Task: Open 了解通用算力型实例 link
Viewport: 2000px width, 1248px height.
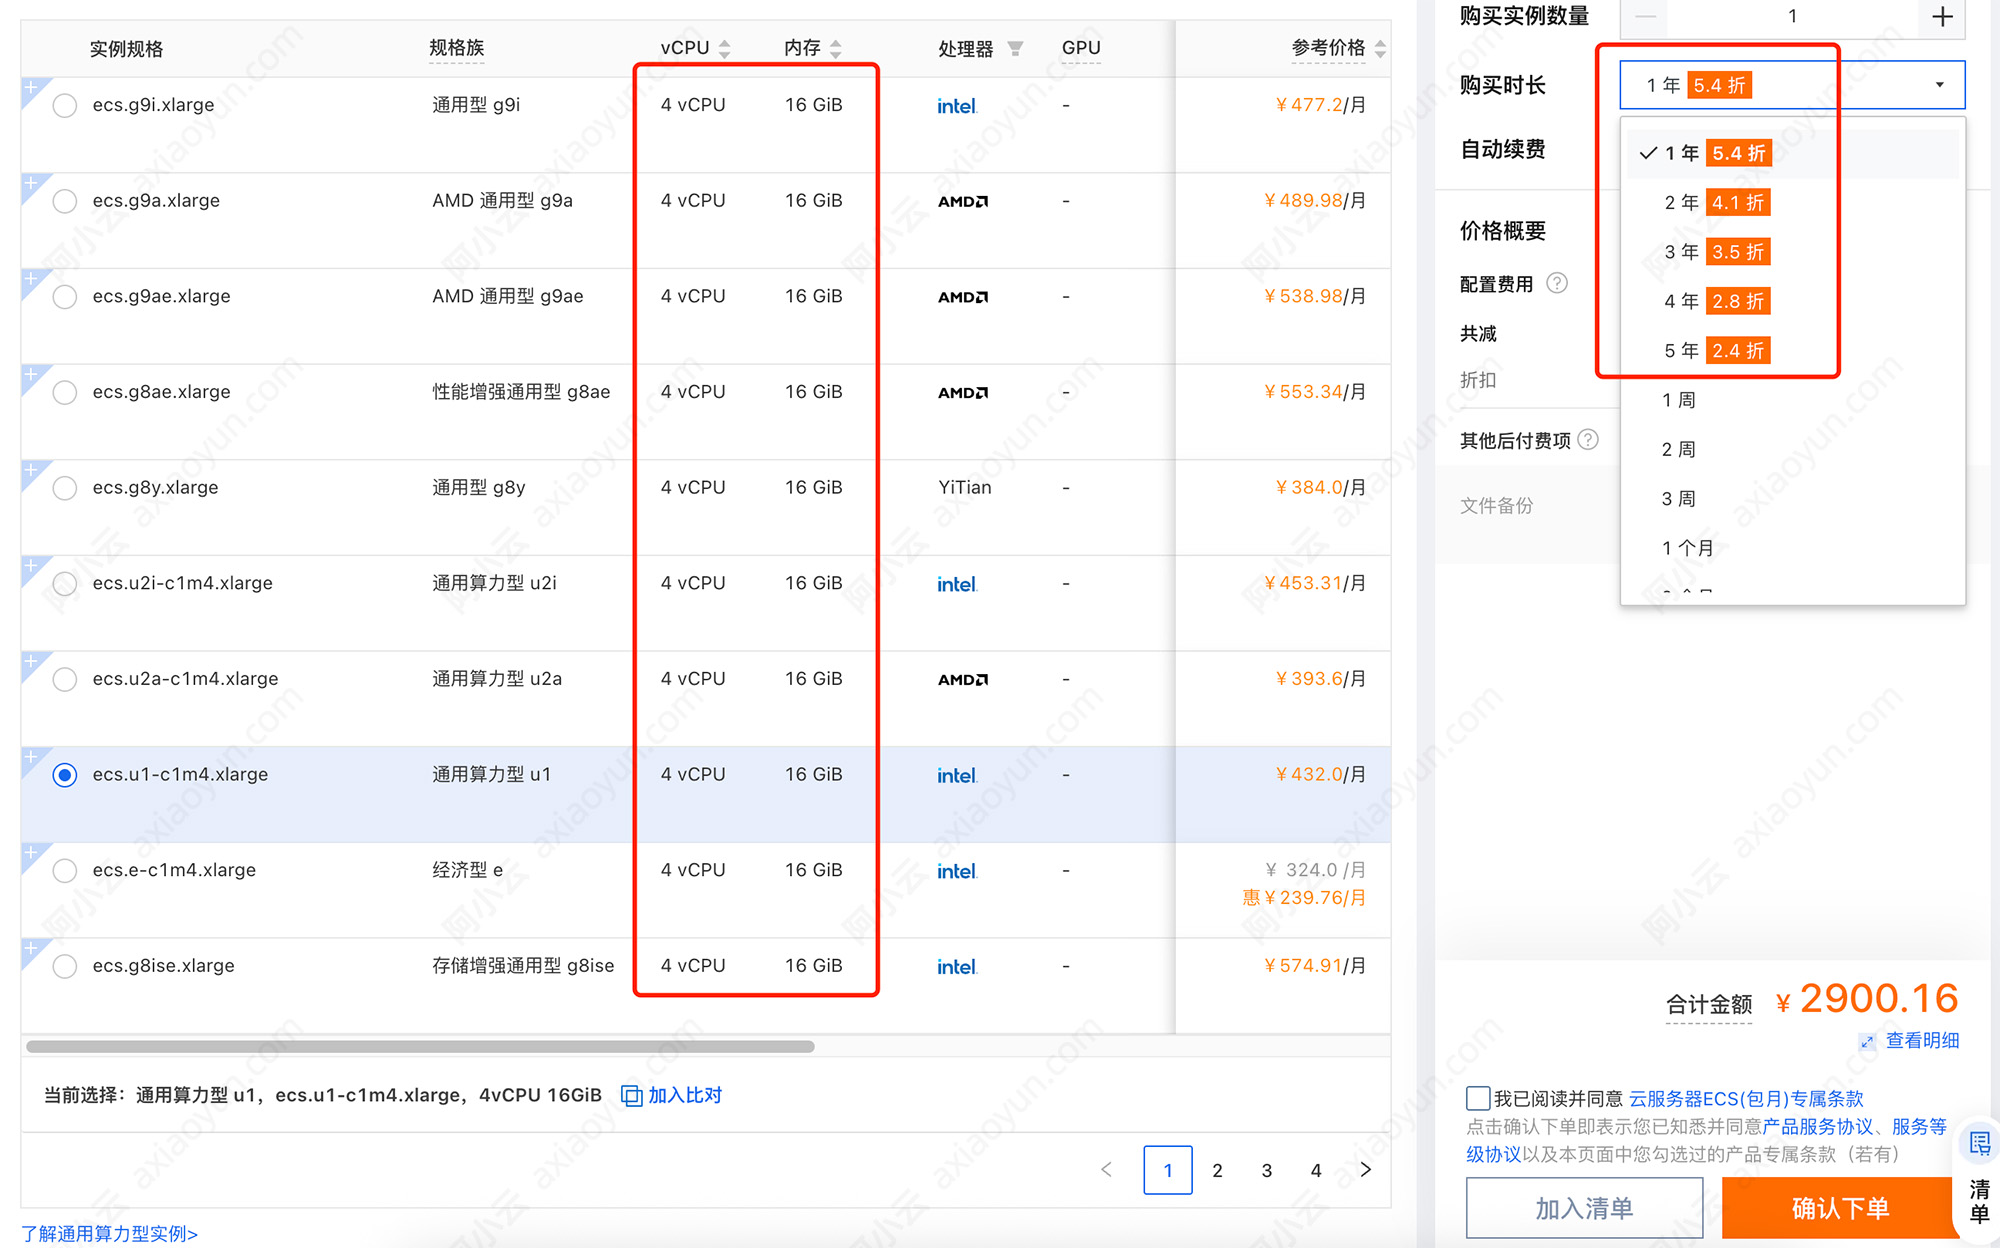Action: click(110, 1234)
